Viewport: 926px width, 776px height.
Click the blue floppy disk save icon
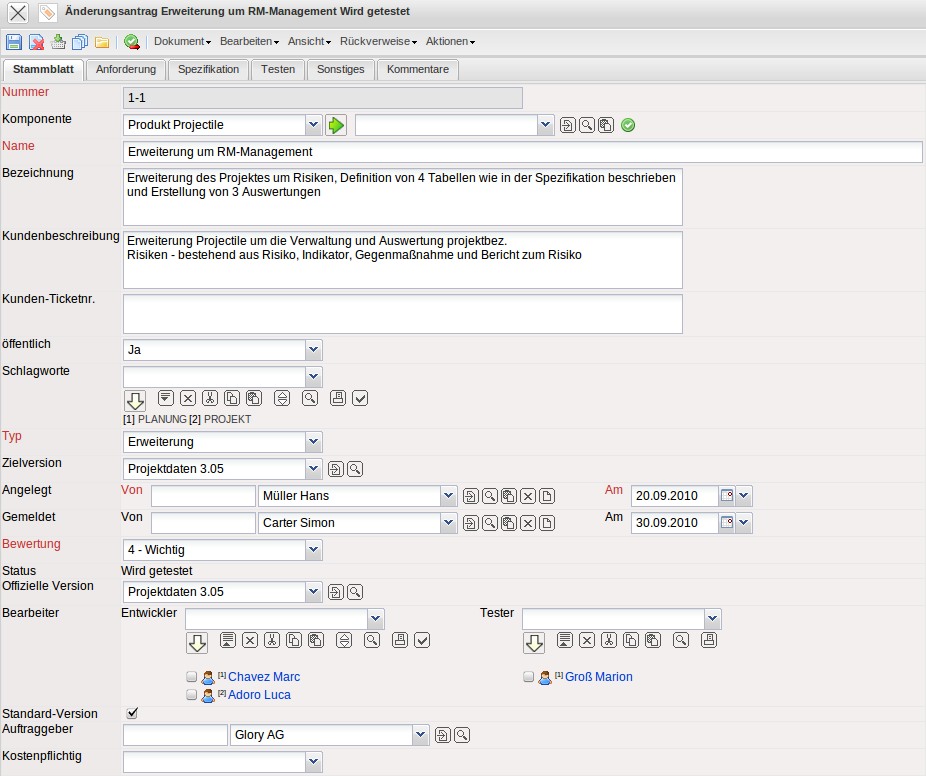14,42
